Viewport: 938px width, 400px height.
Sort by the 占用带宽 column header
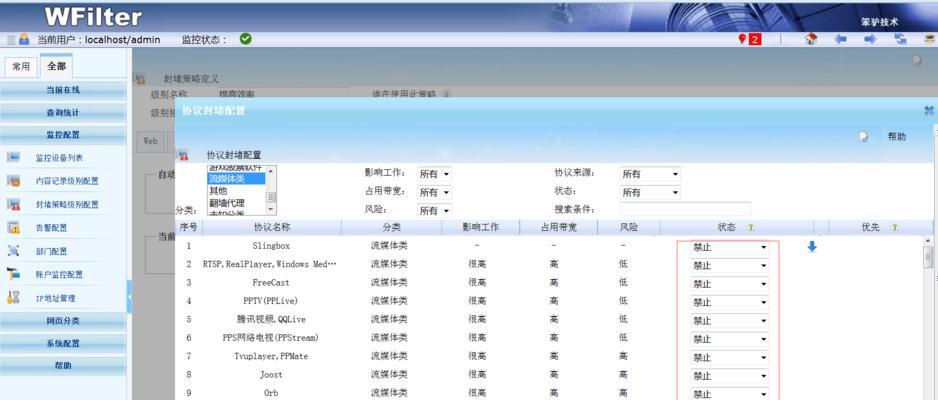pos(558,228)
